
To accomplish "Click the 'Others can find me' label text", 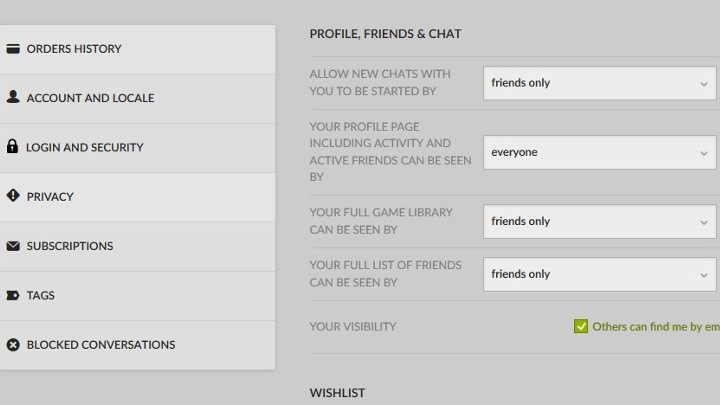I will (655, 327).
